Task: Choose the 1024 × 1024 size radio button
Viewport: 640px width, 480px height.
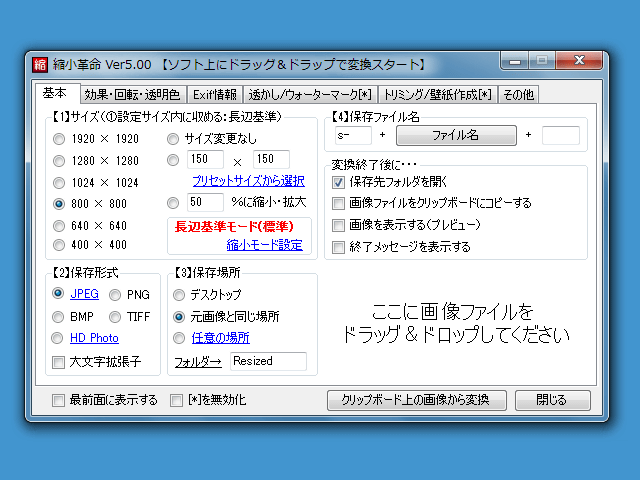Action: pyautogui.click(x=59, y=182)
